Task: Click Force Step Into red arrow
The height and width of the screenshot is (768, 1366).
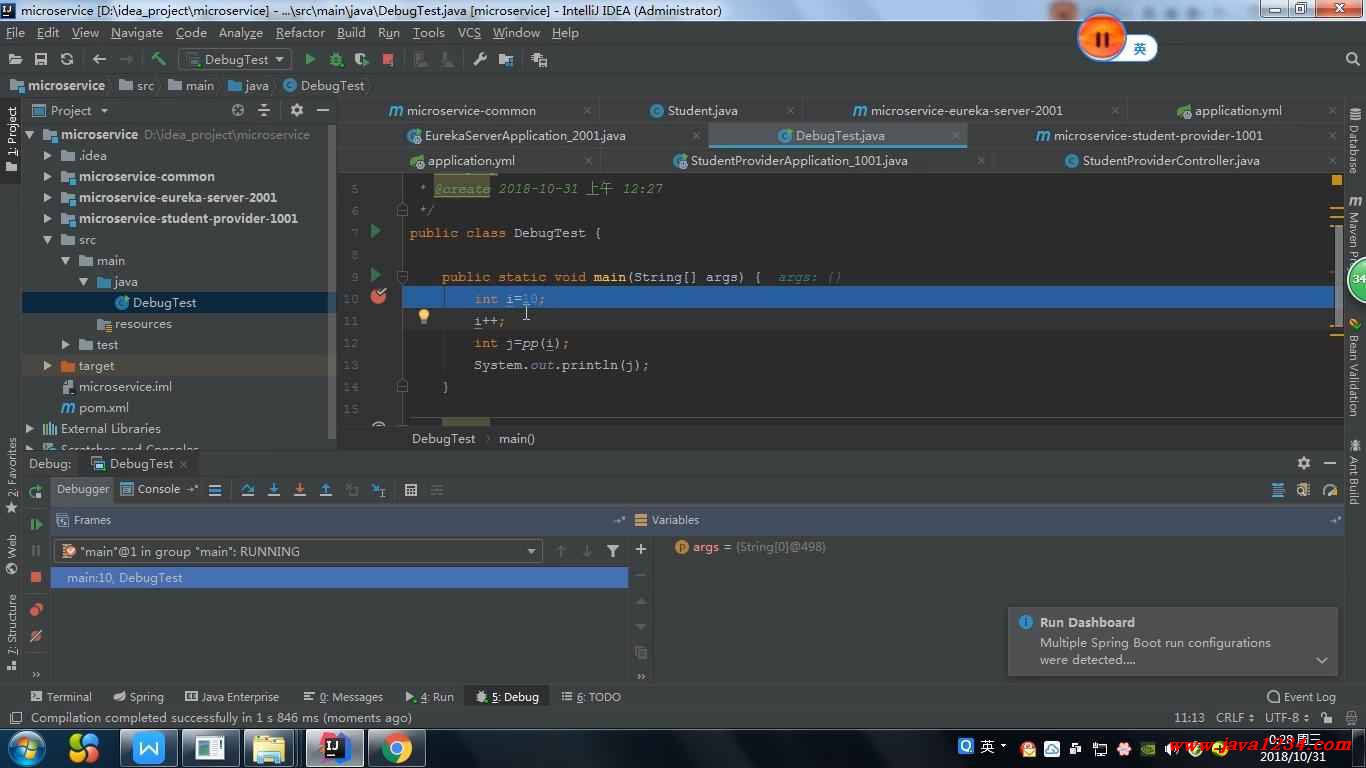Action: (300, 490)
